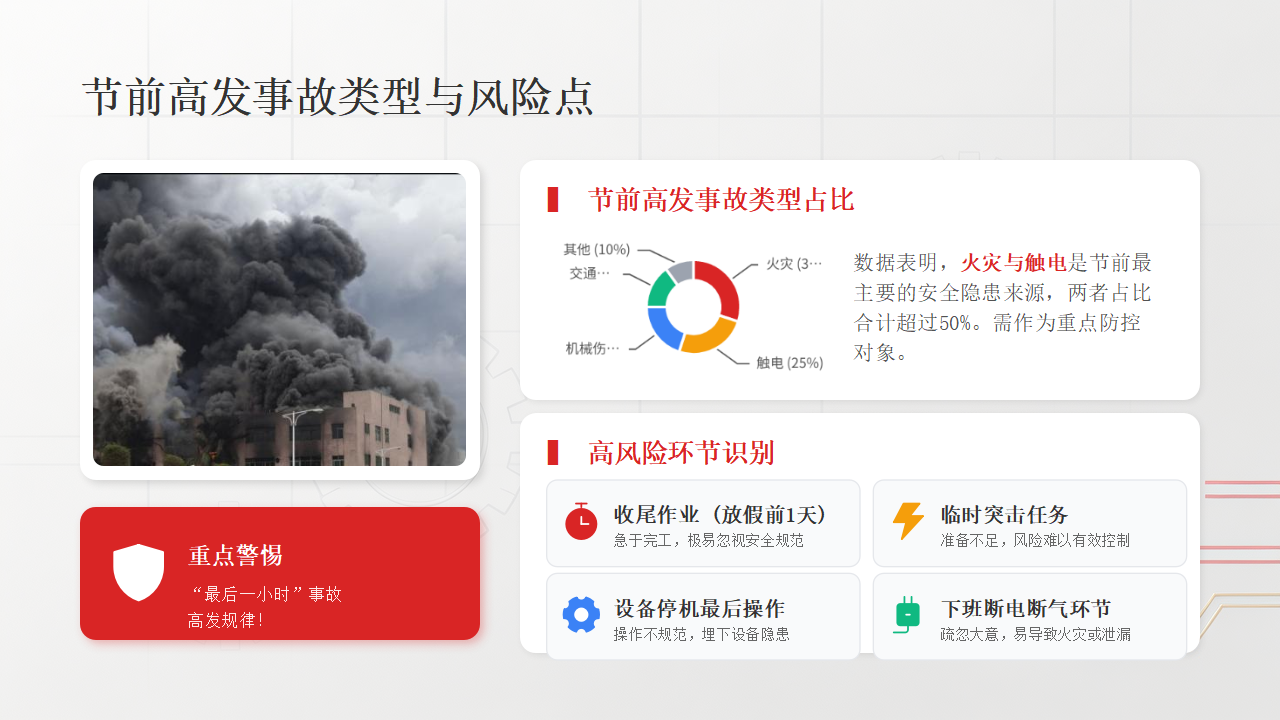Select the blue 机械伤 donut segment
The image size is (1280, 720).
coord(661,329)
